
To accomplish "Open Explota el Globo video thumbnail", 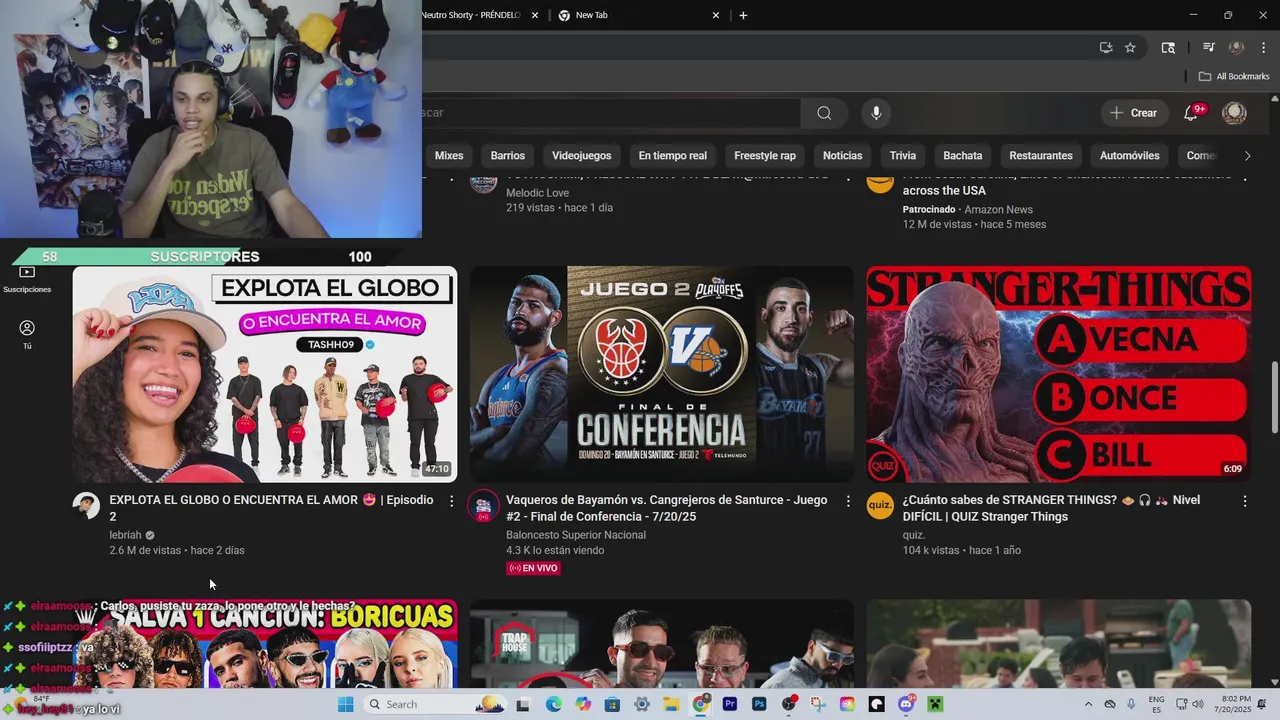I will [265, 374].
